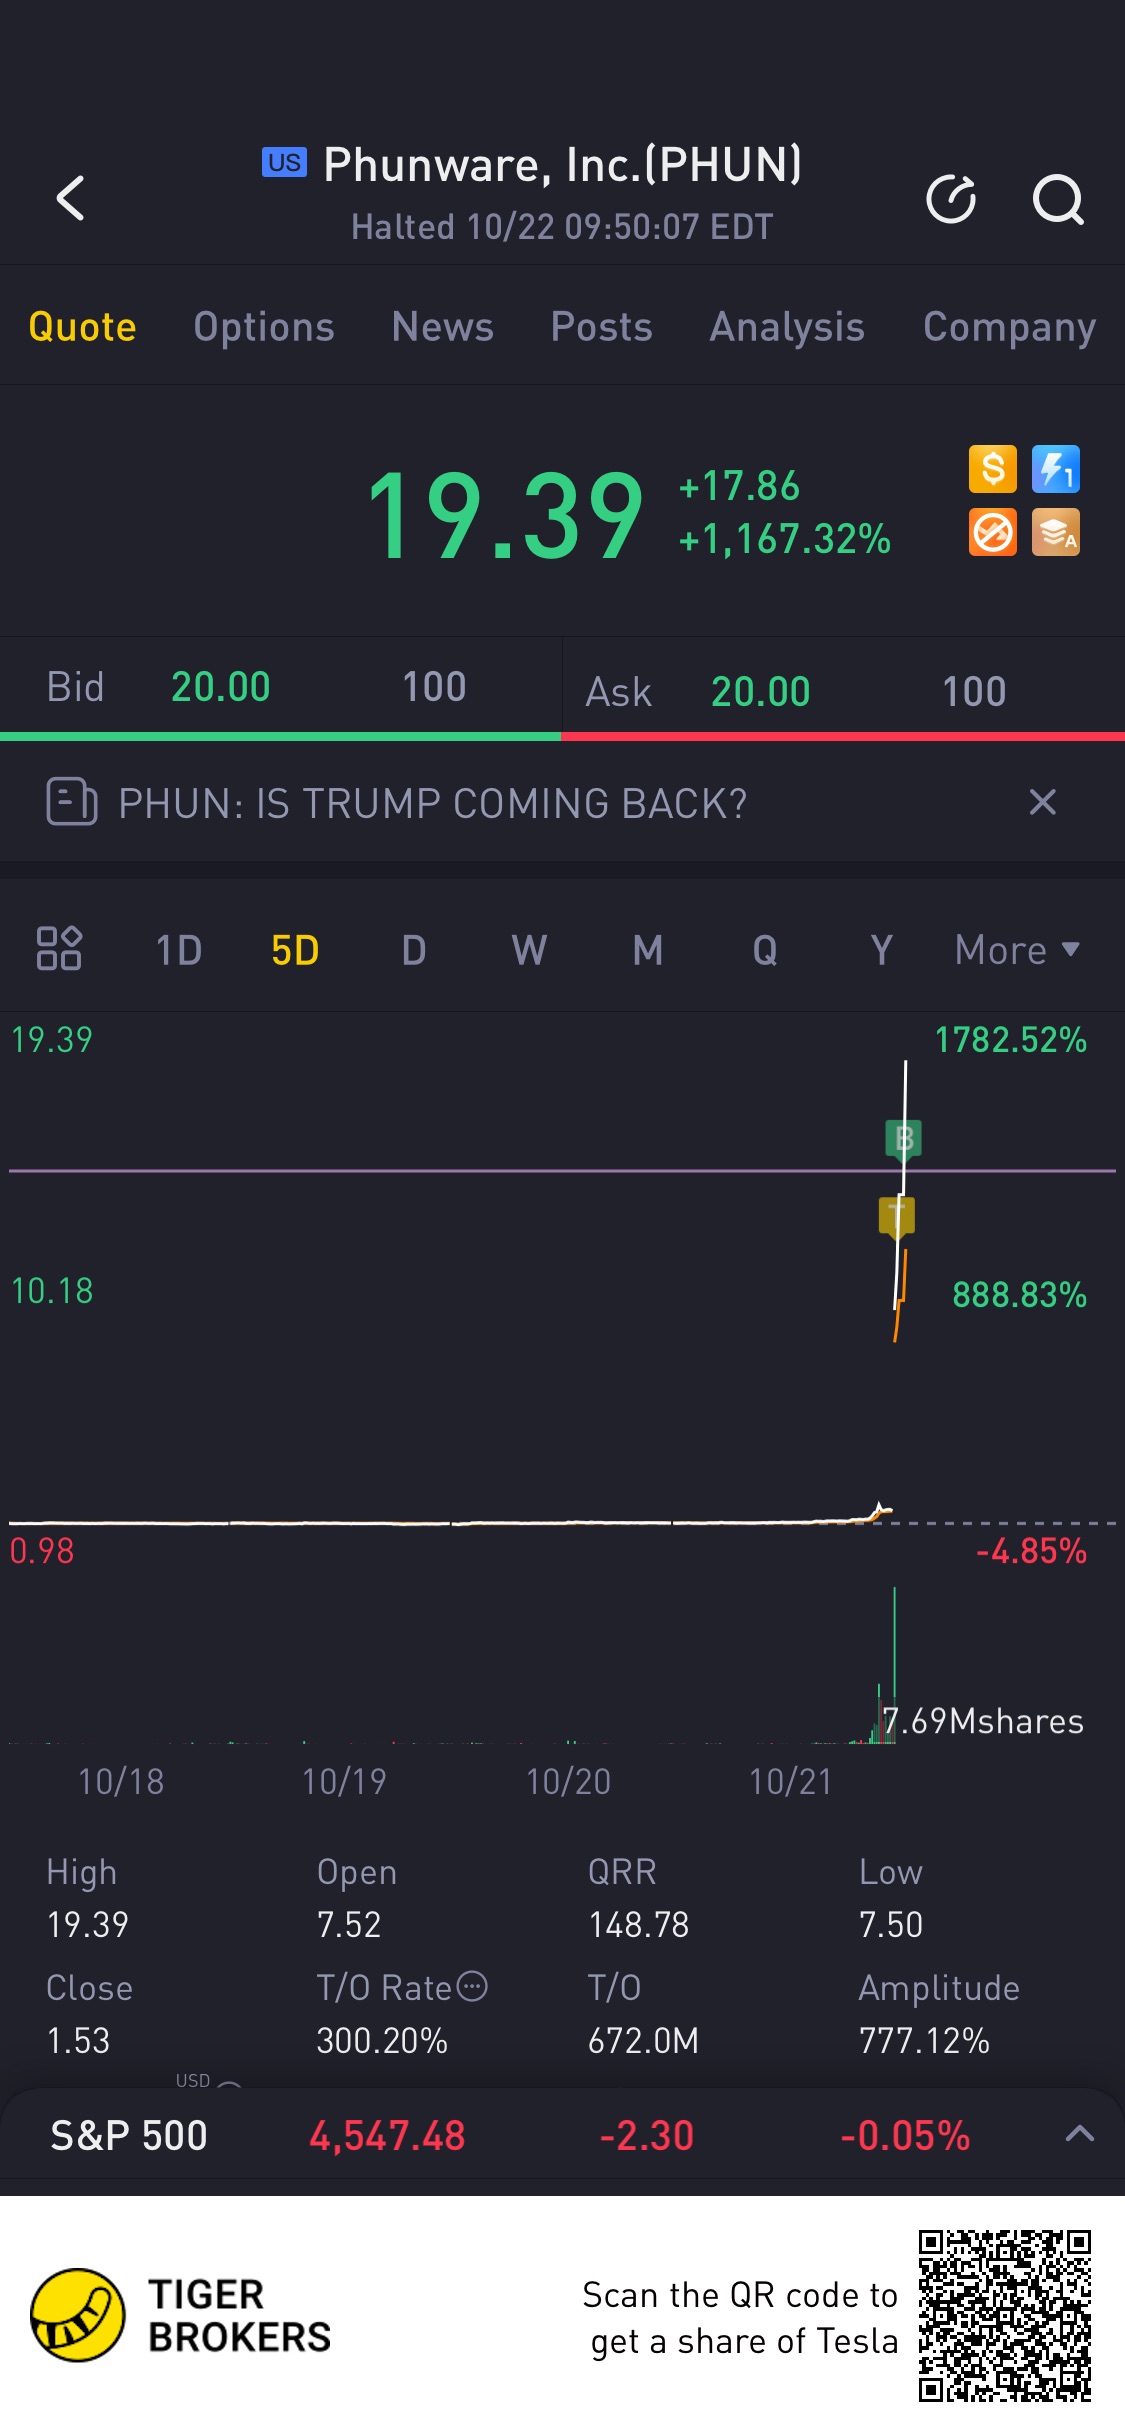
Task: Tap the T/O Rate info icon
Action: pos(472,1986)
